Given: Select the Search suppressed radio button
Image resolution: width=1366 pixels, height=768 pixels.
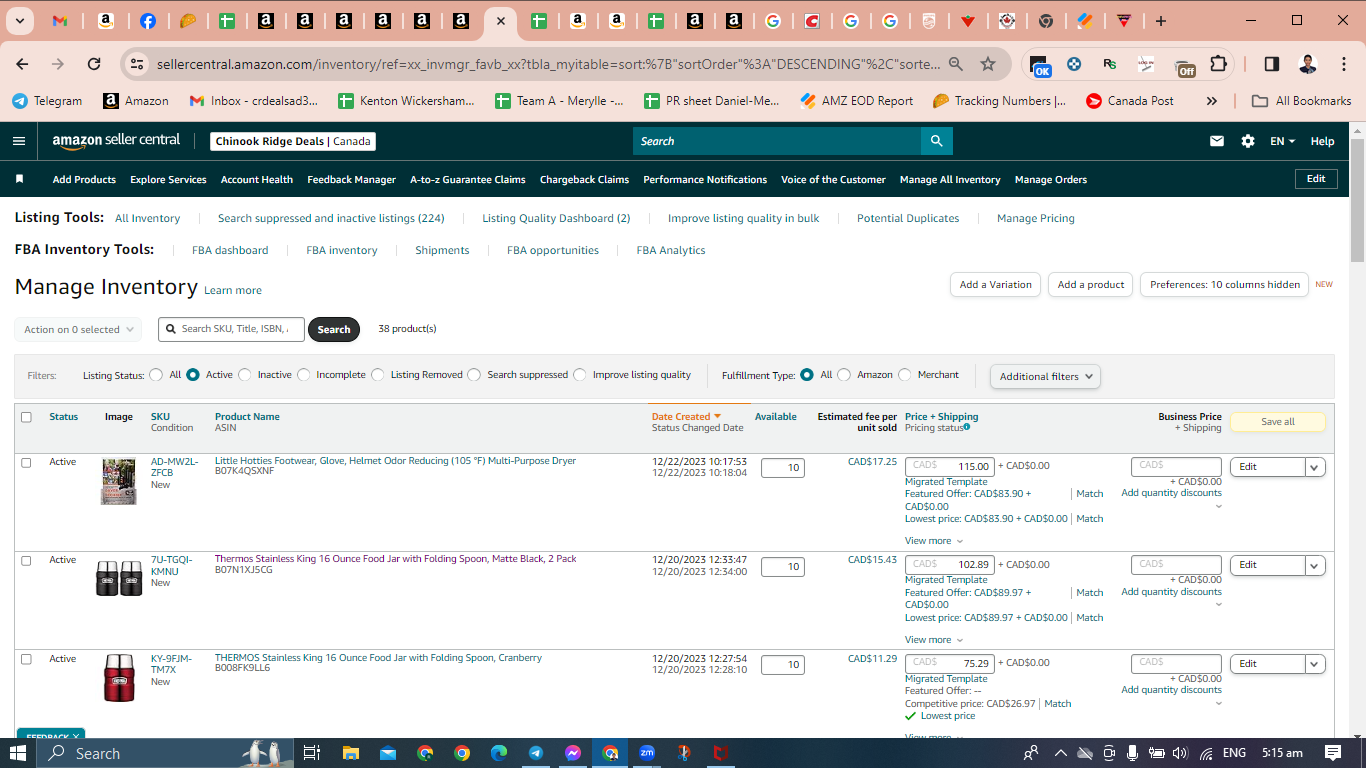Looking at the screenshot, I should [475, 375].
